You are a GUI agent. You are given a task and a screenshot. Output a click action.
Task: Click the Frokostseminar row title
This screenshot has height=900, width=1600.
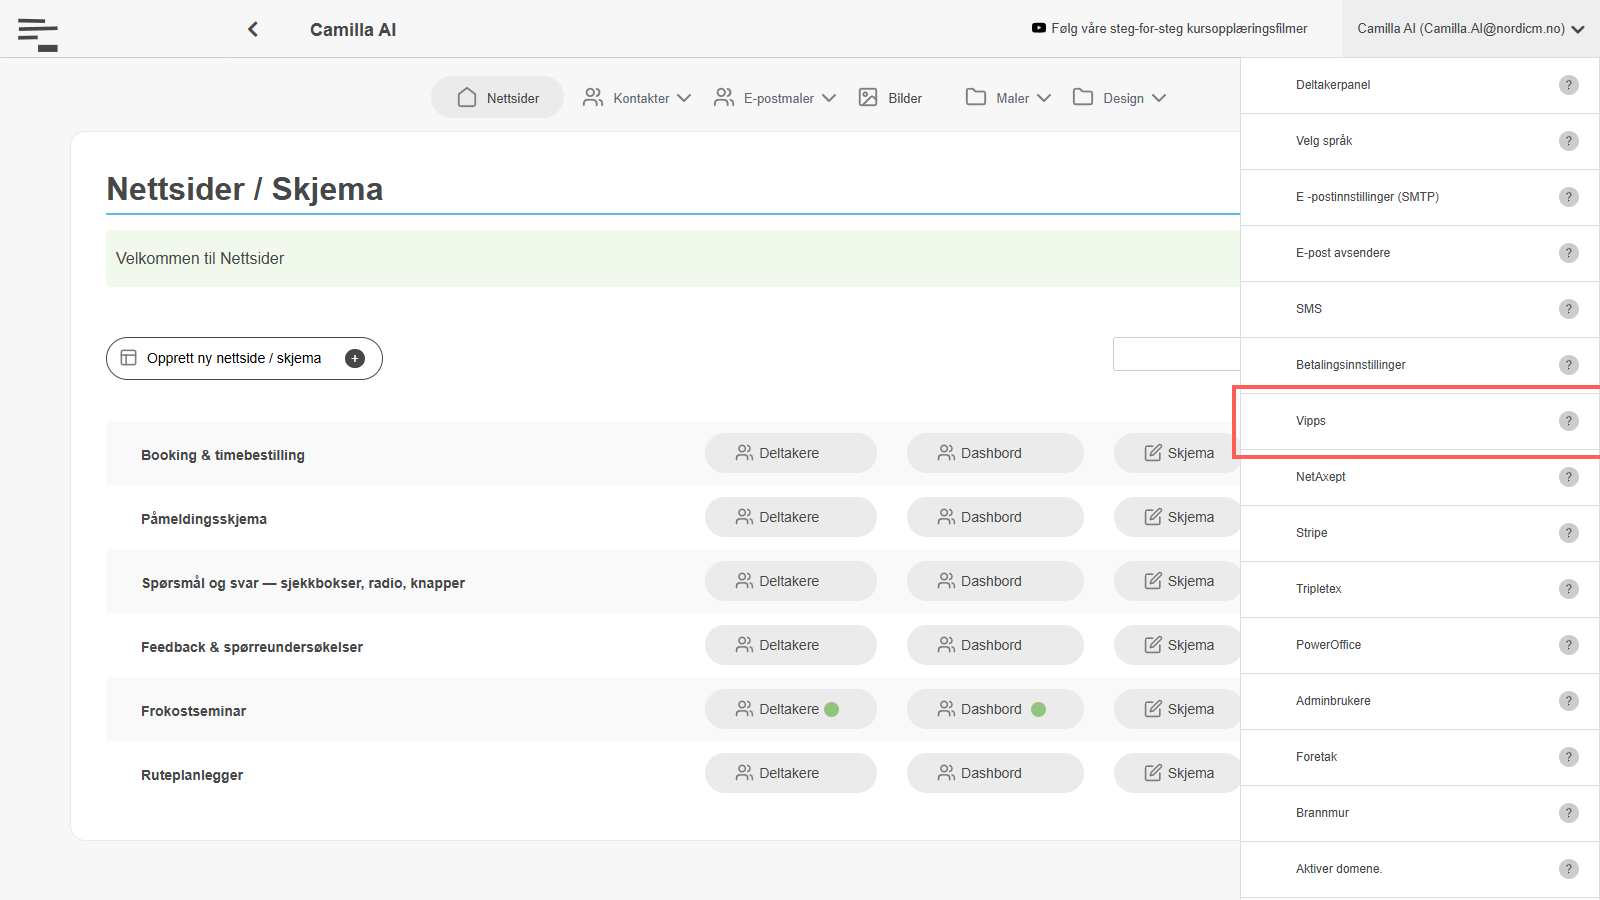(x=193, y=711)
